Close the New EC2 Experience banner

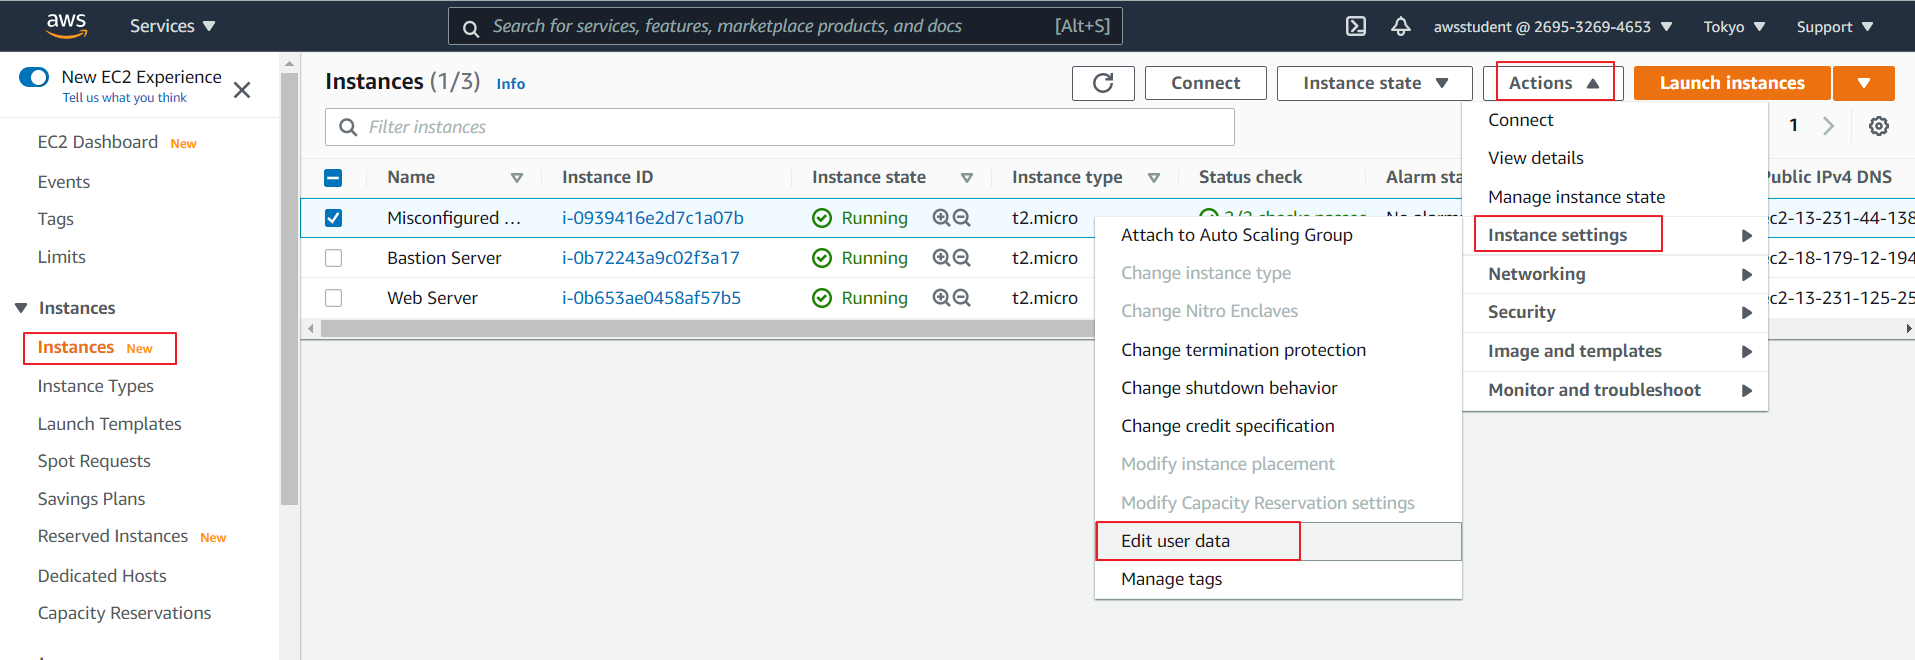click(x=242, y=90)
